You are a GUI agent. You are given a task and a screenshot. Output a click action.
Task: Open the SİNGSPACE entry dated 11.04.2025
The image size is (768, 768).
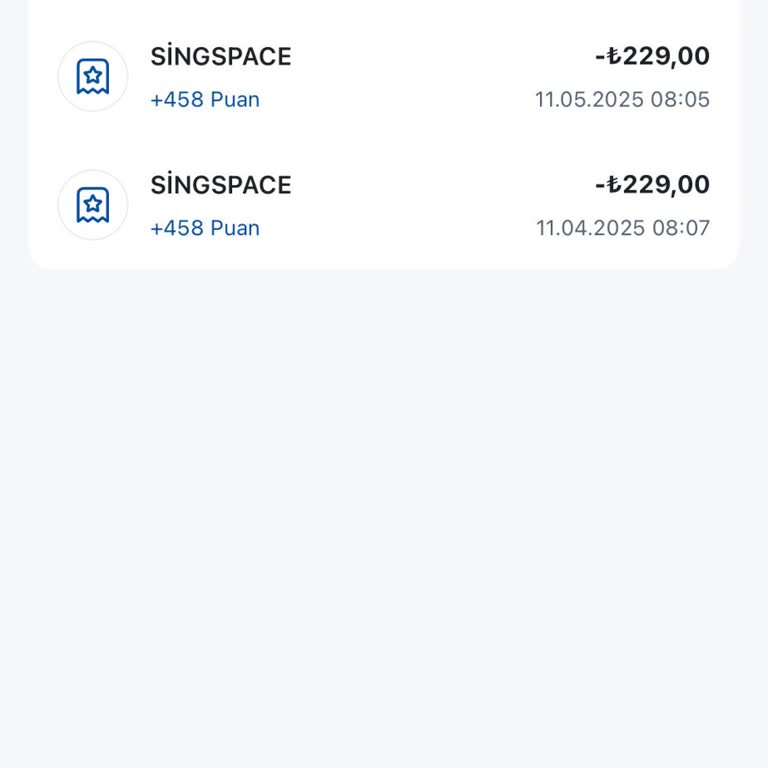pyautogui.click(x=400, y=206)
